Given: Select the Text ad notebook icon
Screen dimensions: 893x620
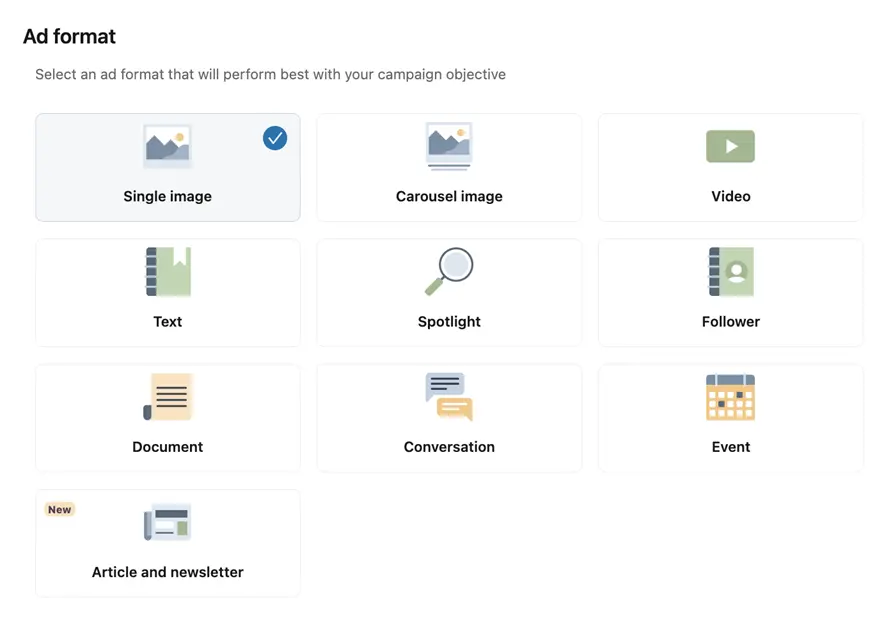Looking at the screenshot, I should coord(166,271).
